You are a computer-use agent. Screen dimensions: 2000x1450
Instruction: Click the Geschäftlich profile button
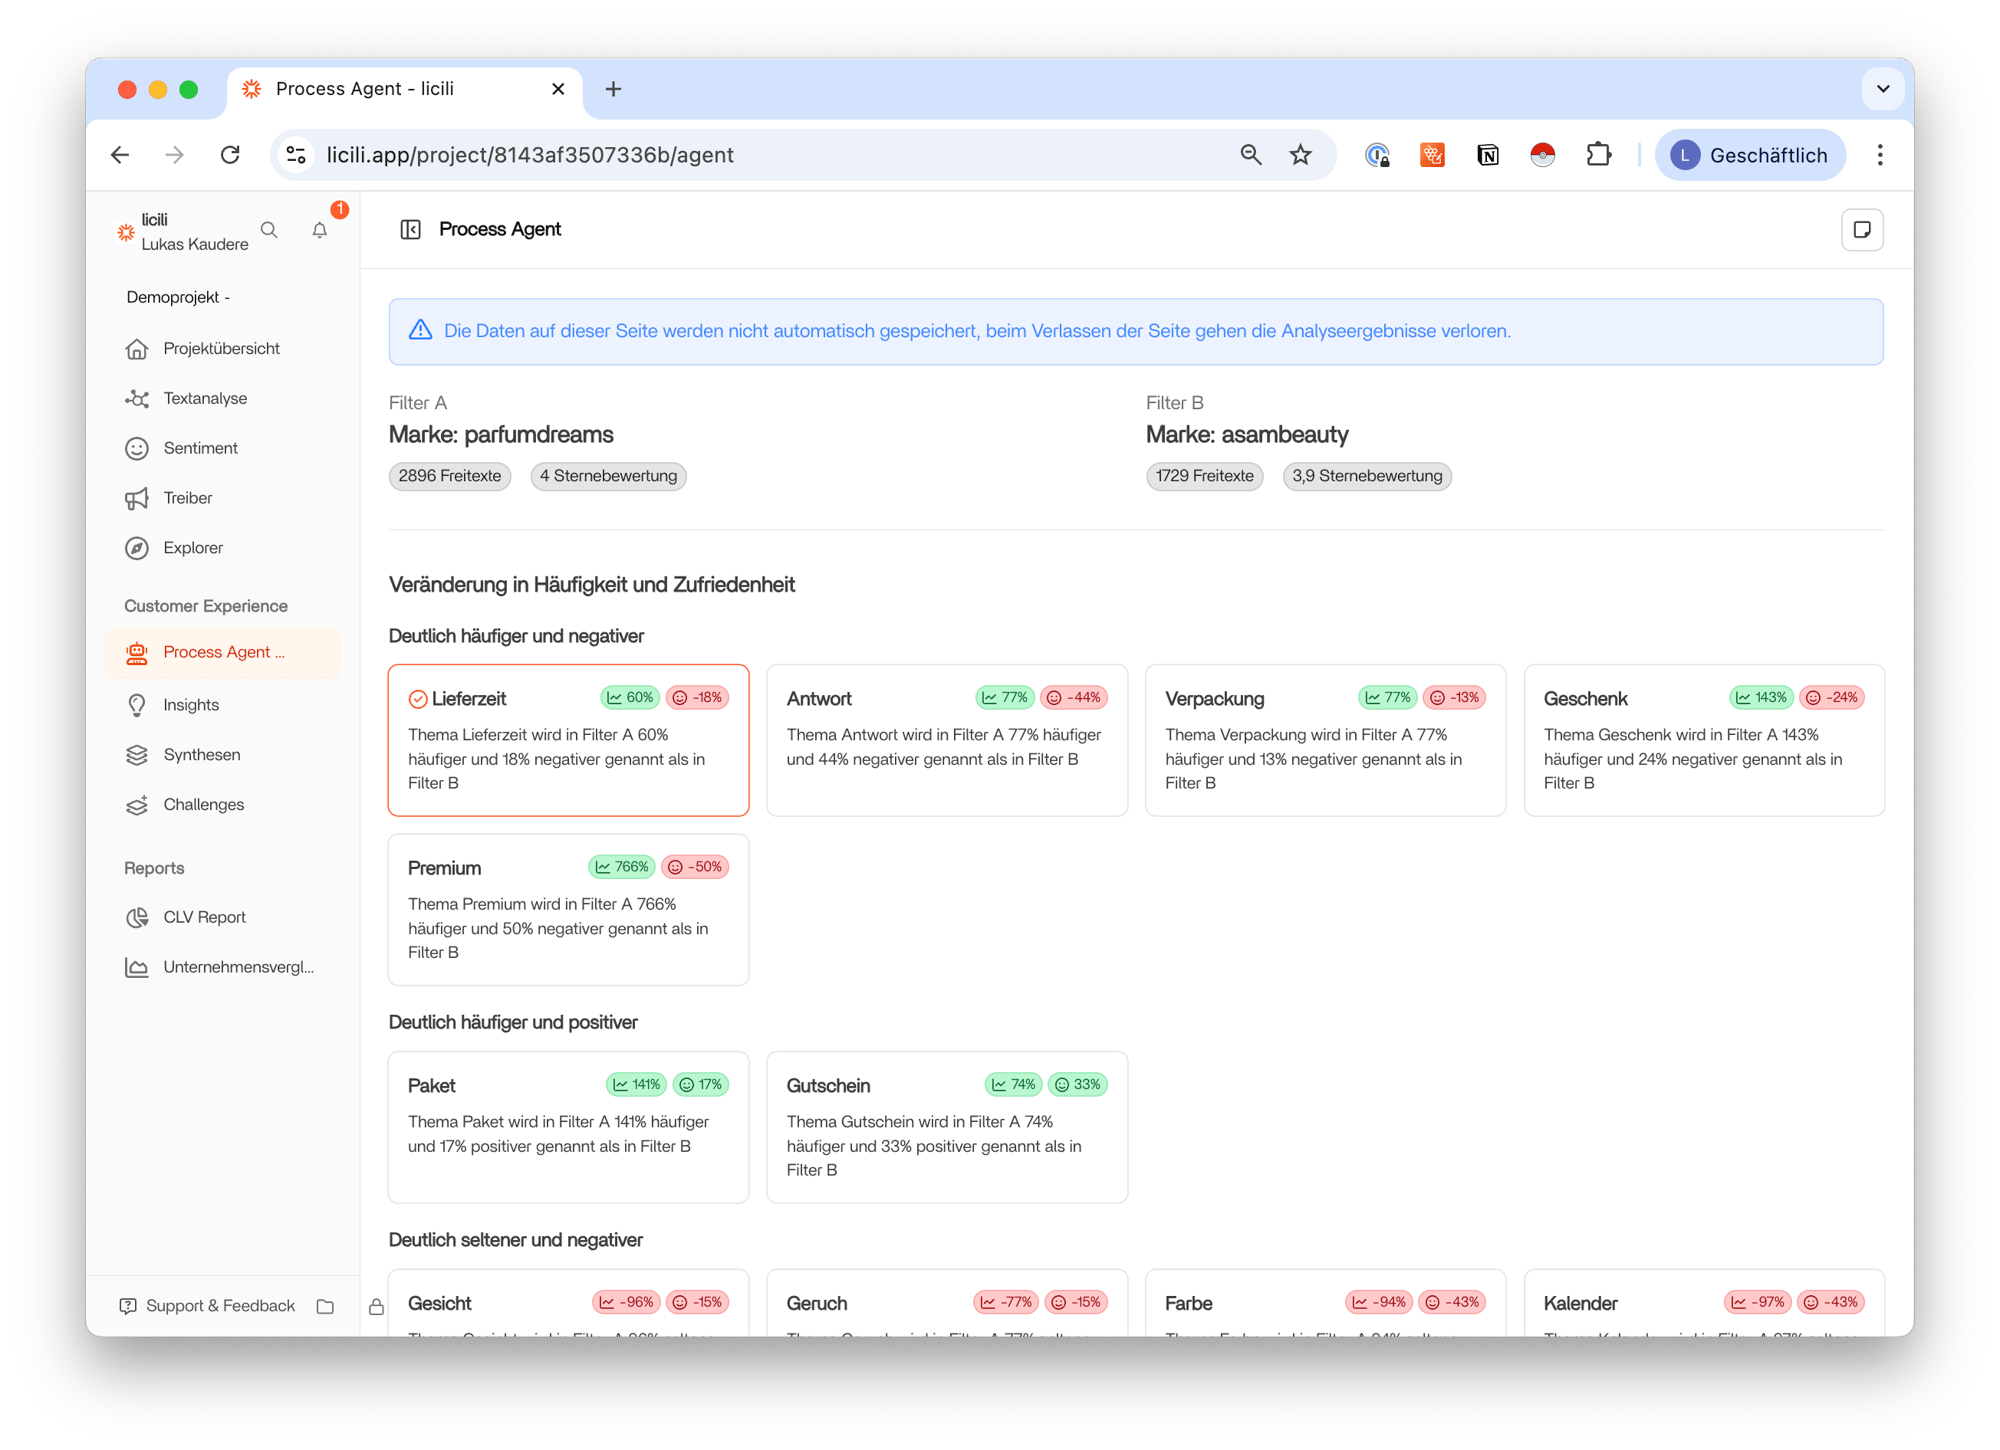pyautogui.click(x=1750, y=155)
